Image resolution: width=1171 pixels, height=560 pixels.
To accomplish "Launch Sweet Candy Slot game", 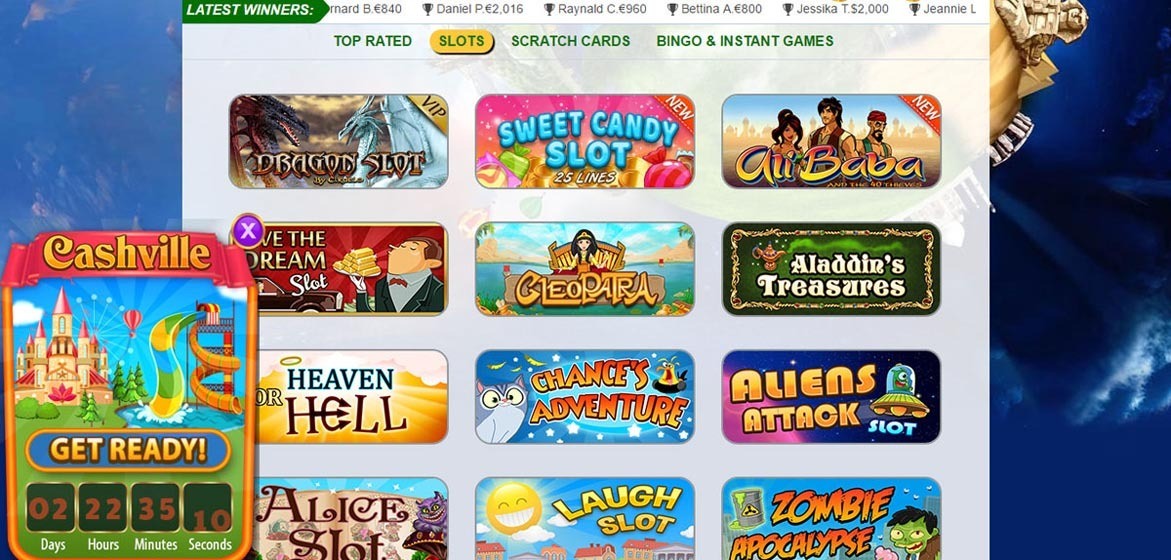I will tap(585, 141).
